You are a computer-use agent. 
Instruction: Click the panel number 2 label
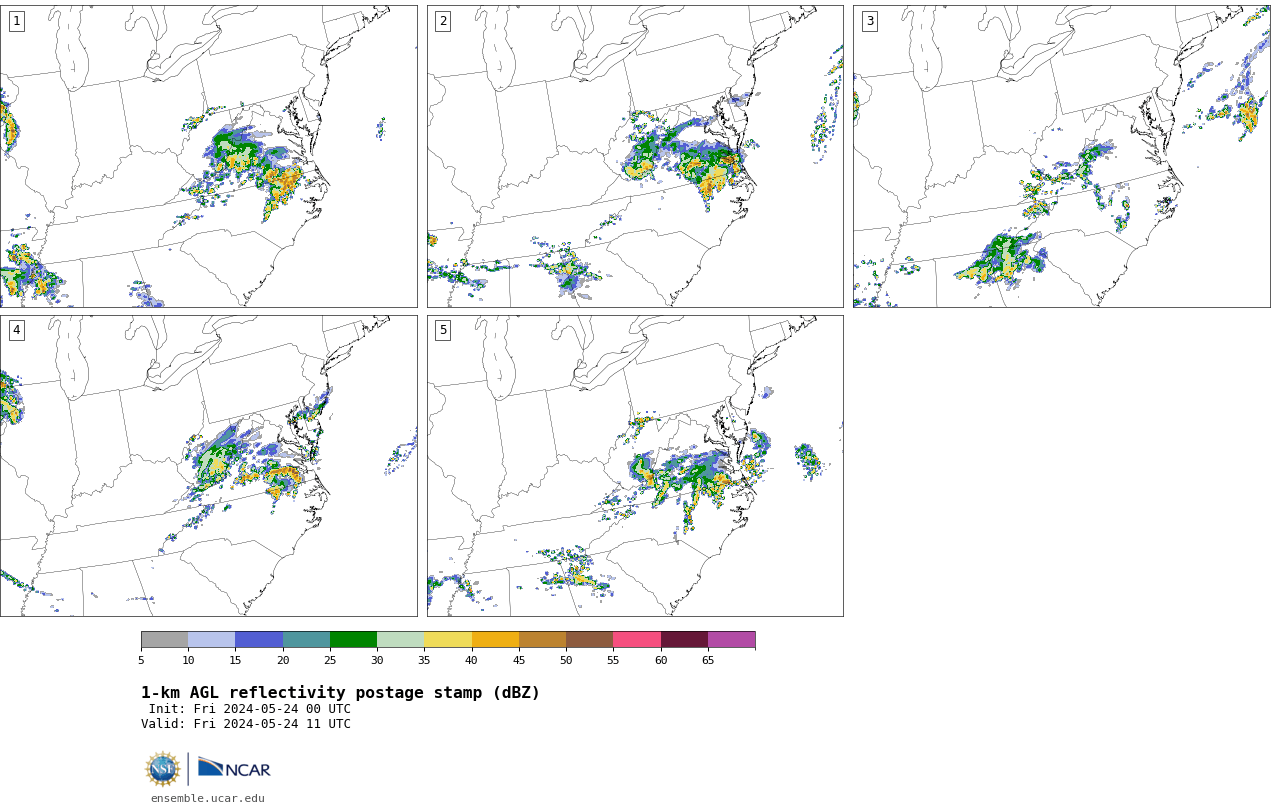(443, 21)
